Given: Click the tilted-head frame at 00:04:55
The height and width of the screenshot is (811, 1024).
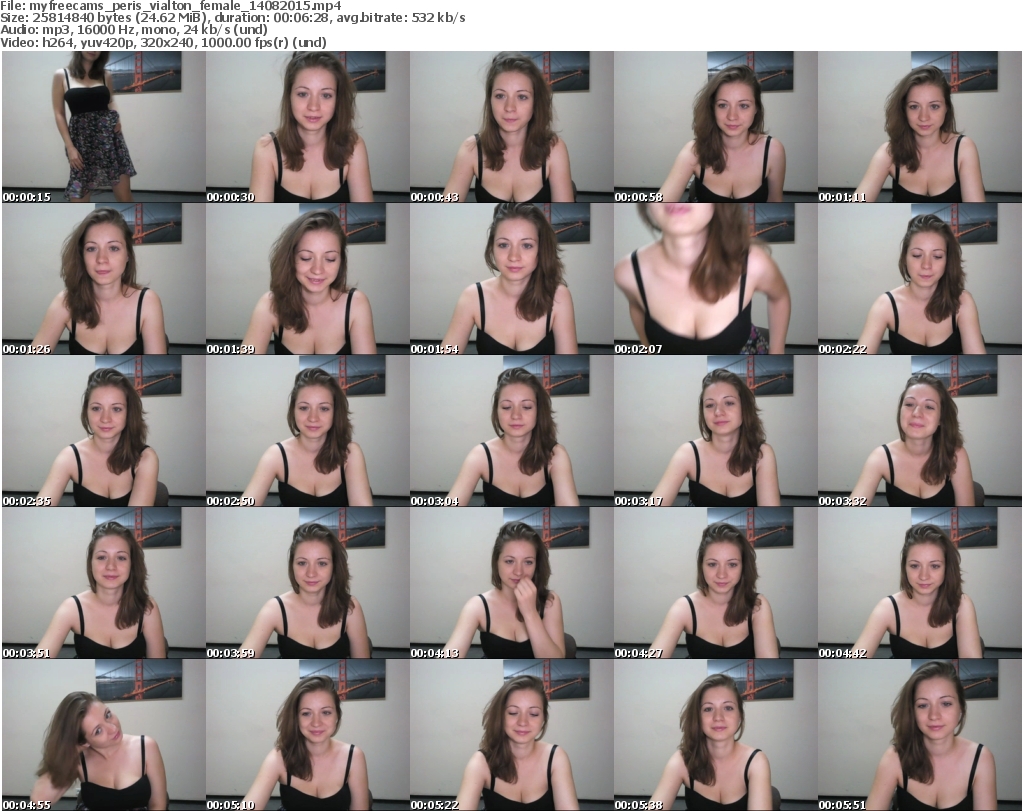Looking at the screenshot, I should point(104,735).
